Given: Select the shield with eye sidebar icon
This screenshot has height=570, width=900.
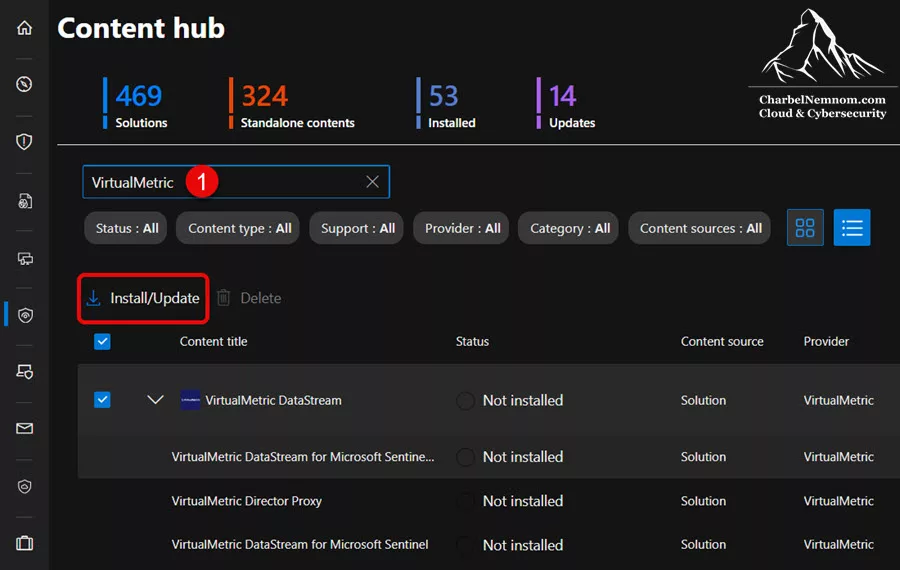Looking at the screenshot, I should (25, 315).
